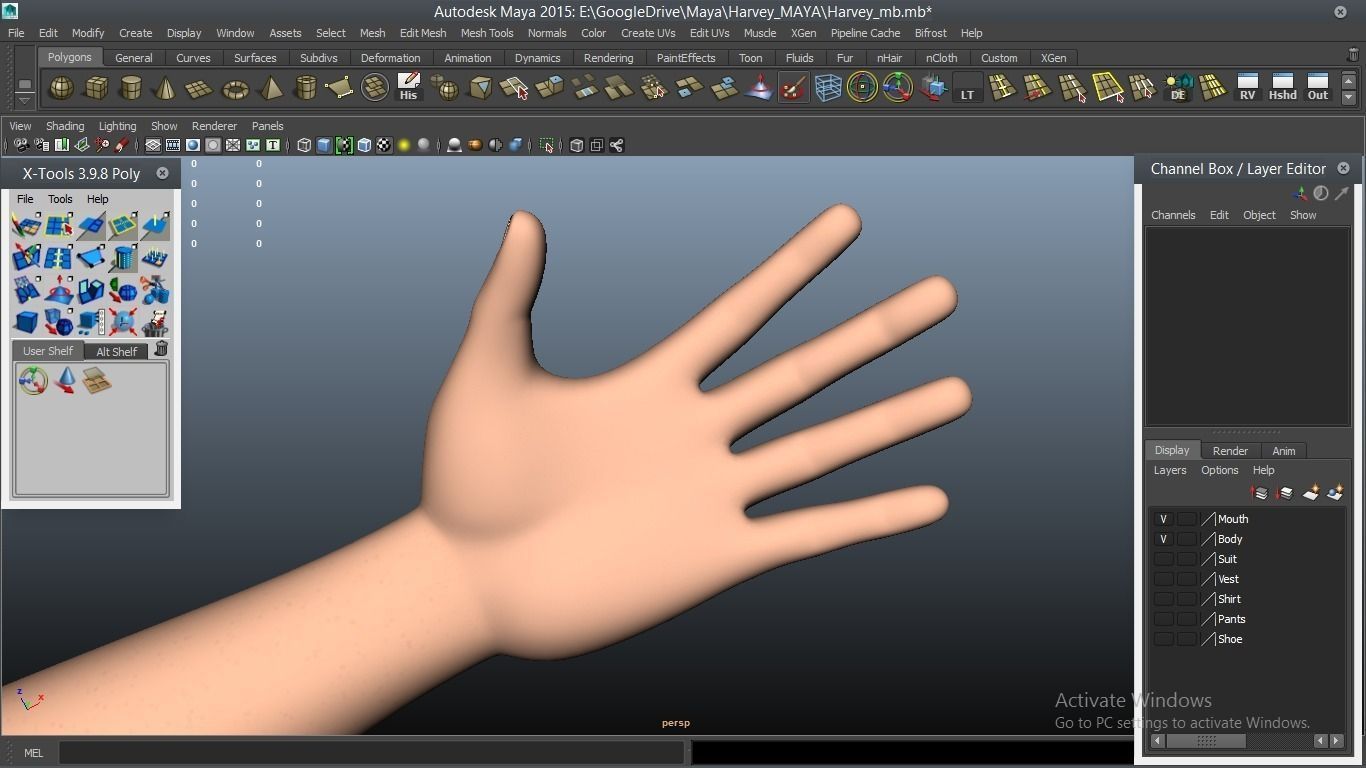The width and height of the screenshot is (1366, 768).
Task: Create a polygon pyramid from the shelf
Action: click(270, 88)
